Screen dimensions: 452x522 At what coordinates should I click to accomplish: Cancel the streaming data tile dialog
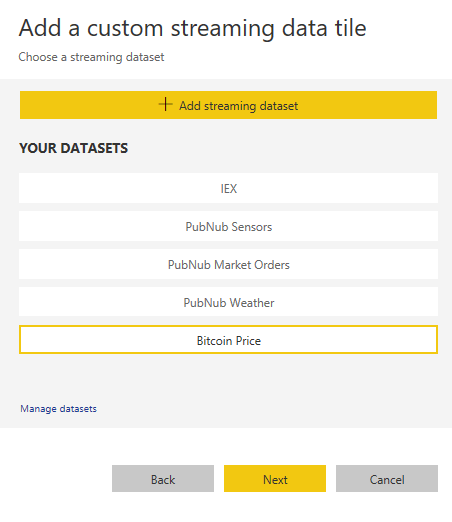387,479
